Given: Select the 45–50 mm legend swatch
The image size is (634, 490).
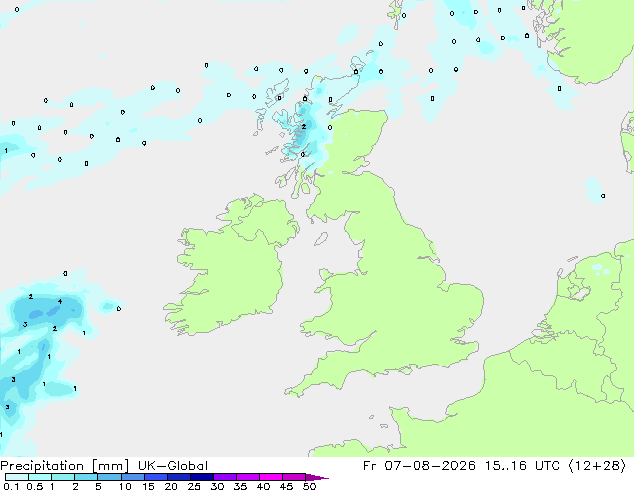Looking at the screenshot, I should (294, 477).
